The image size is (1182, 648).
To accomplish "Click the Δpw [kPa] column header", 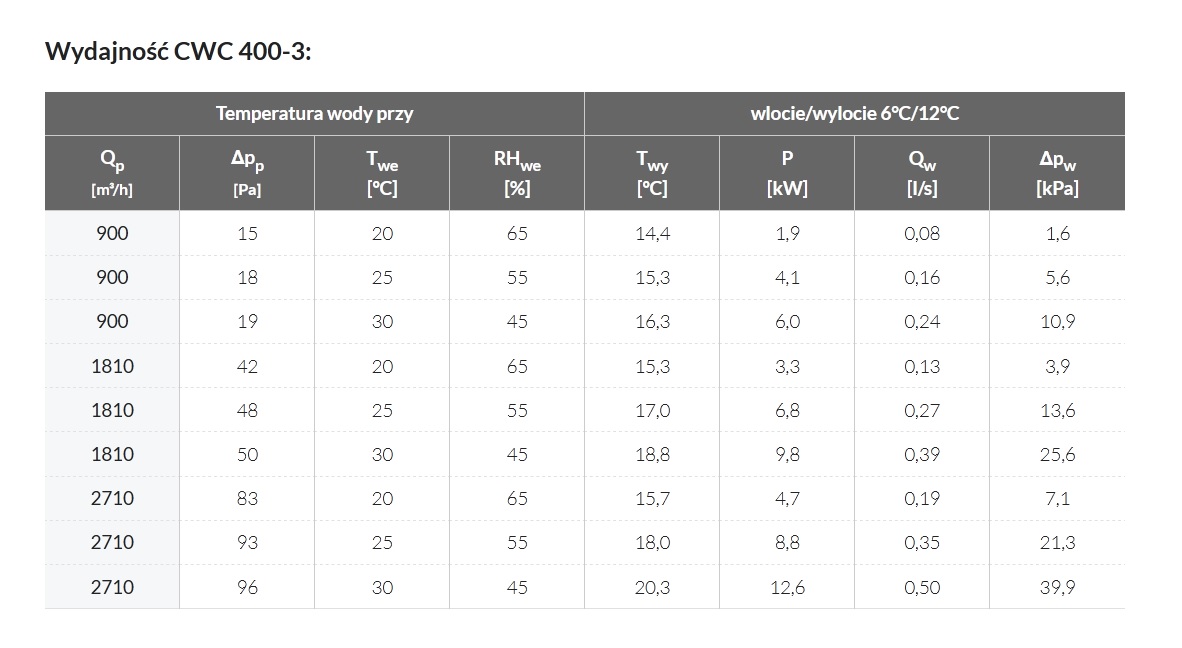I will coord(1057,173).
